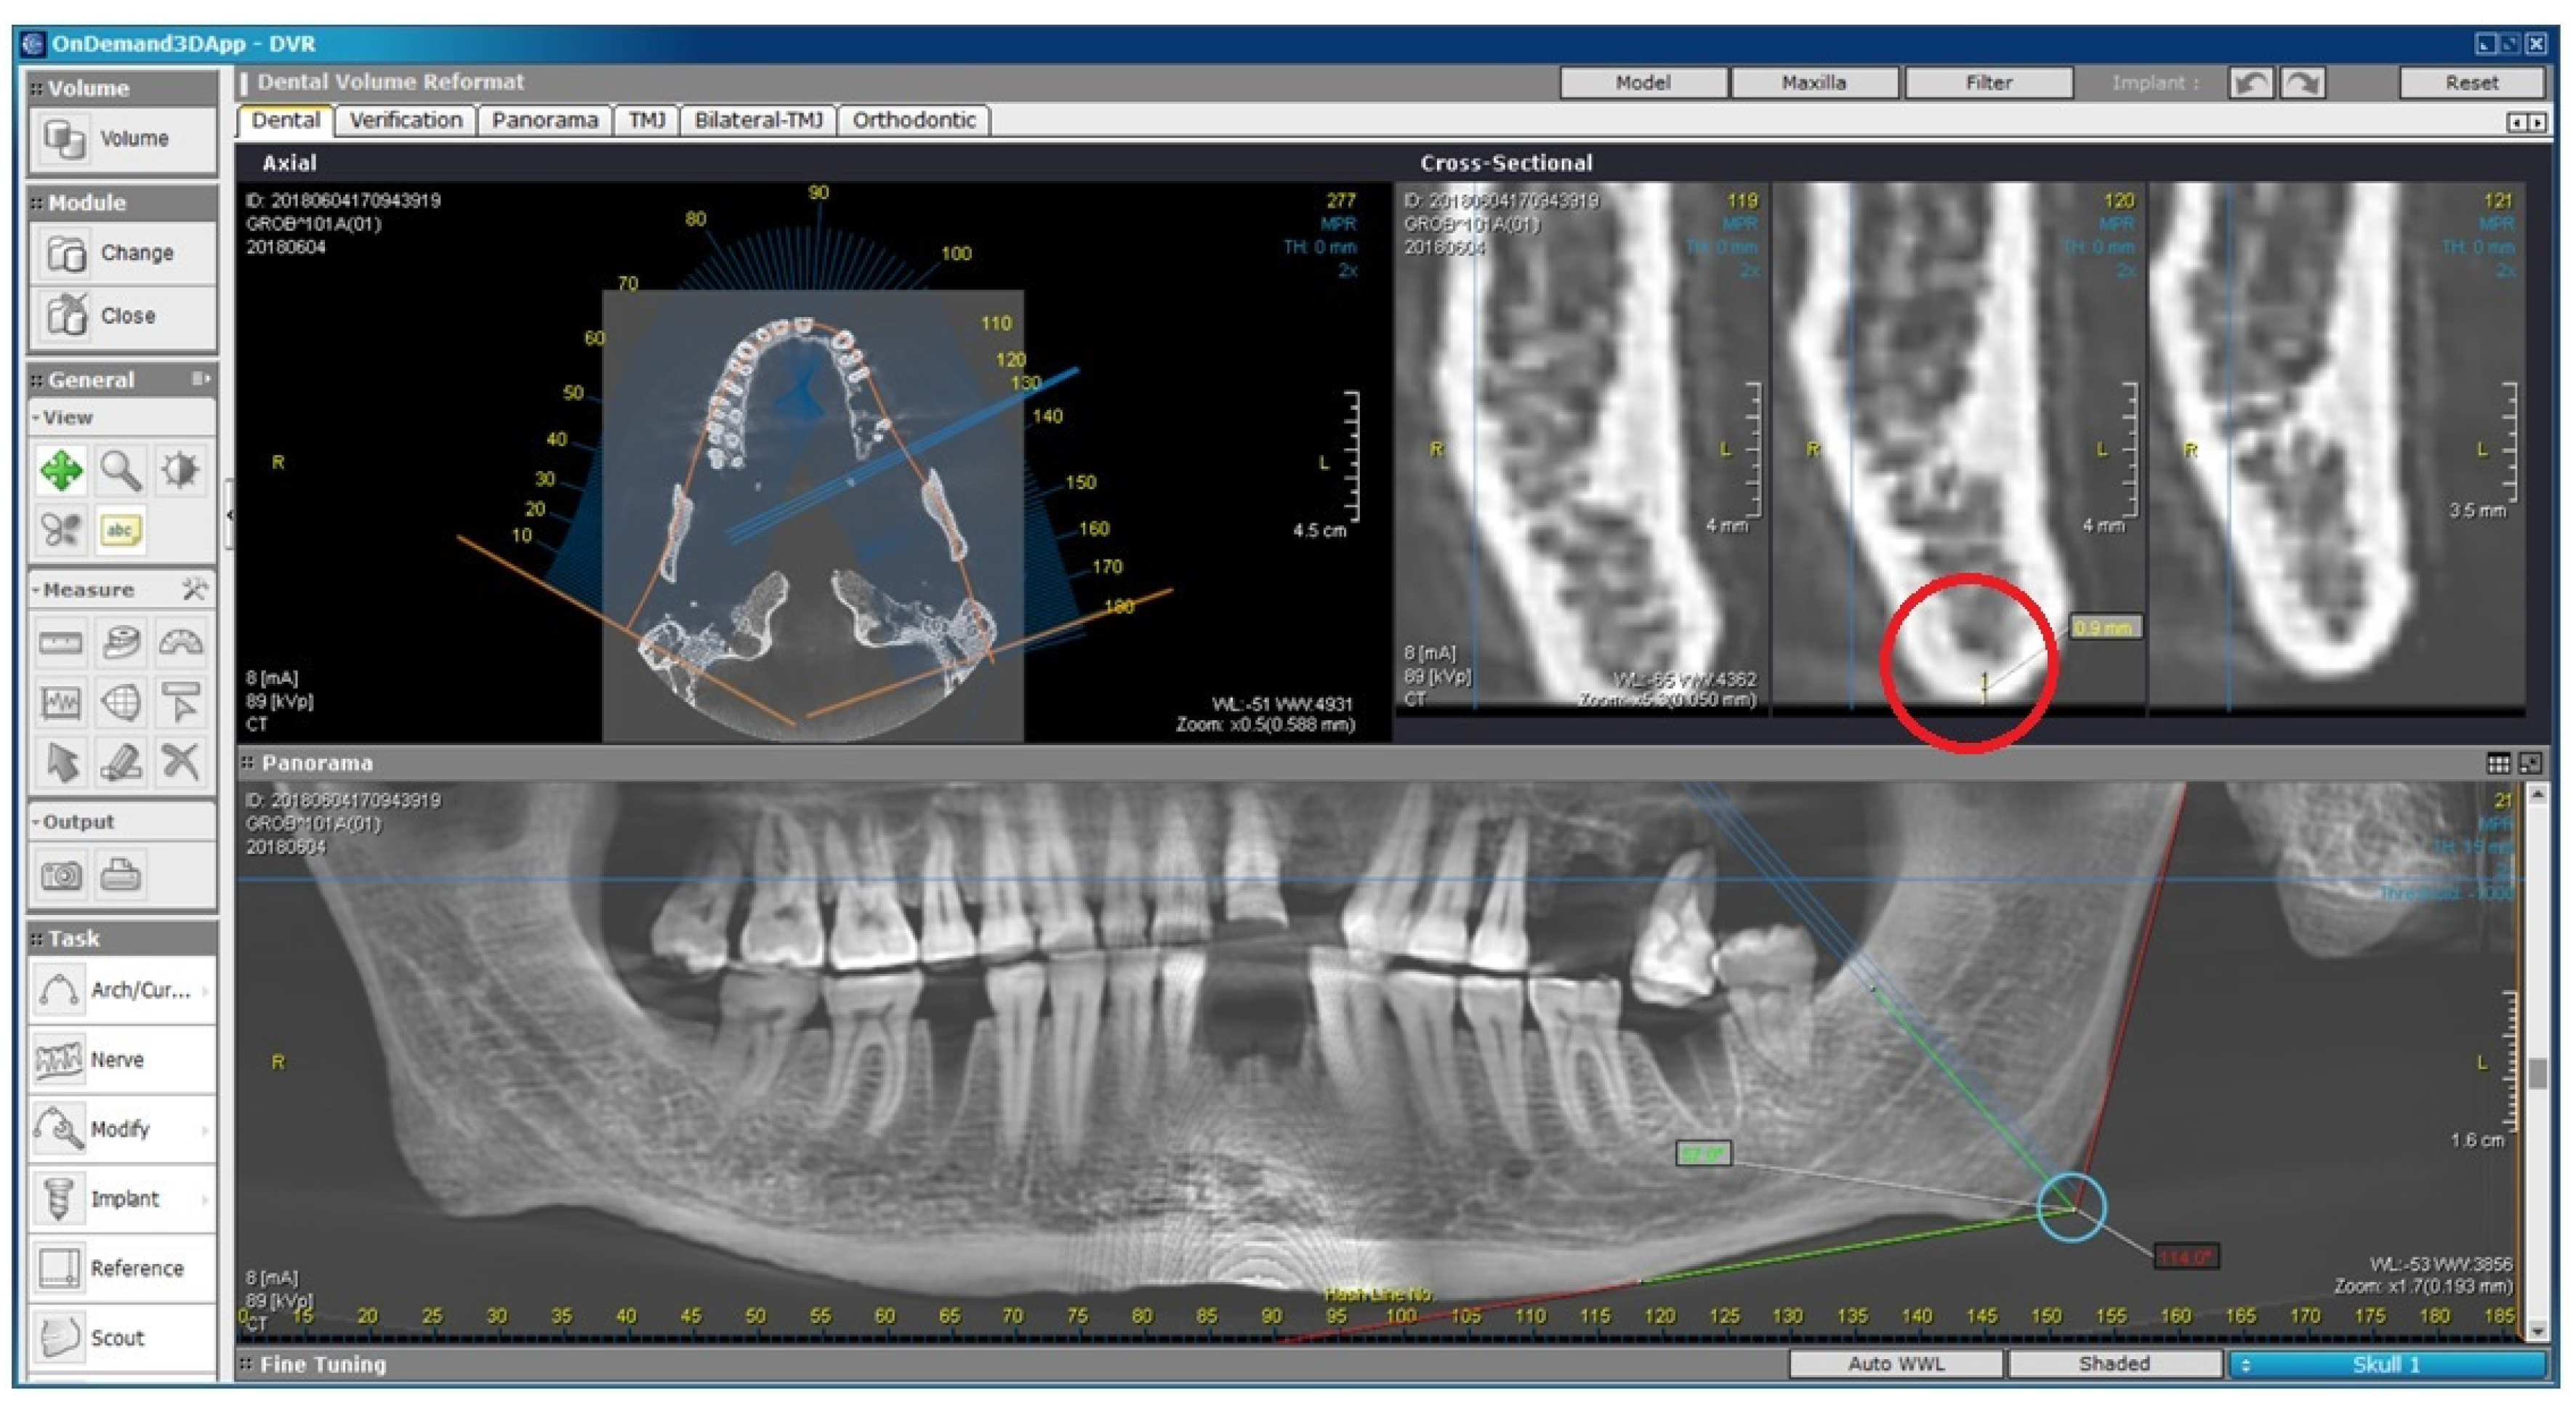Select the protractor Angle measure tool
2576x1418 pixels.
pyautogui.click(x=180, y=643)
